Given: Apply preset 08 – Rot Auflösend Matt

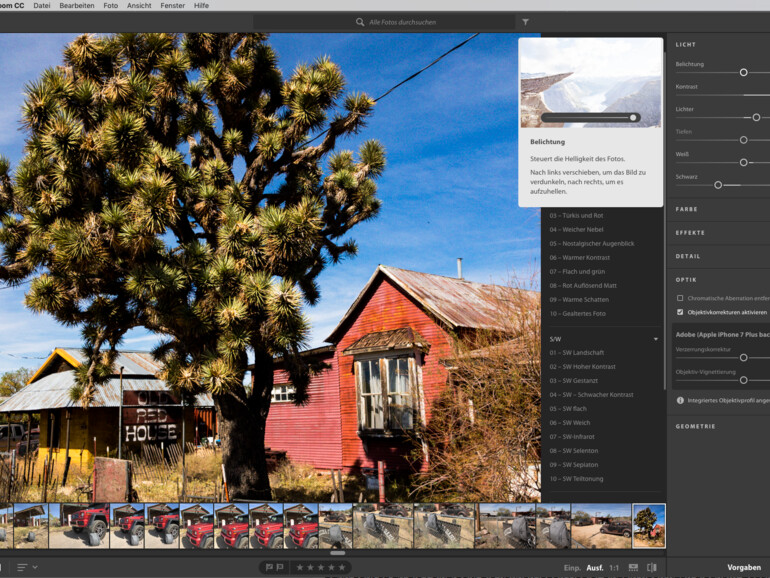Looking at the screenshot, I should (583, 285).
